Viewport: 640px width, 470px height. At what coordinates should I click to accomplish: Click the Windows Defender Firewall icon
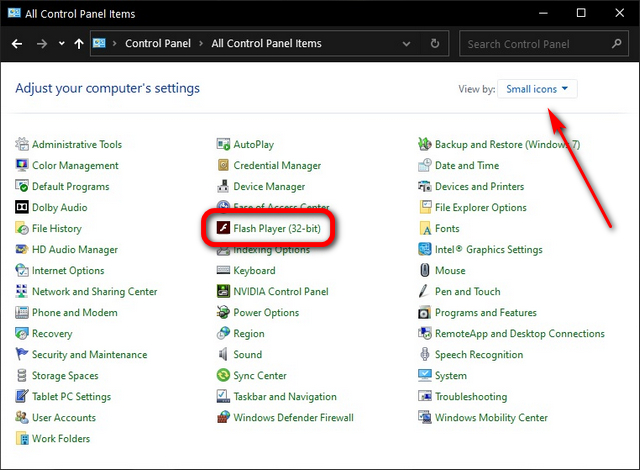[224, 418]
